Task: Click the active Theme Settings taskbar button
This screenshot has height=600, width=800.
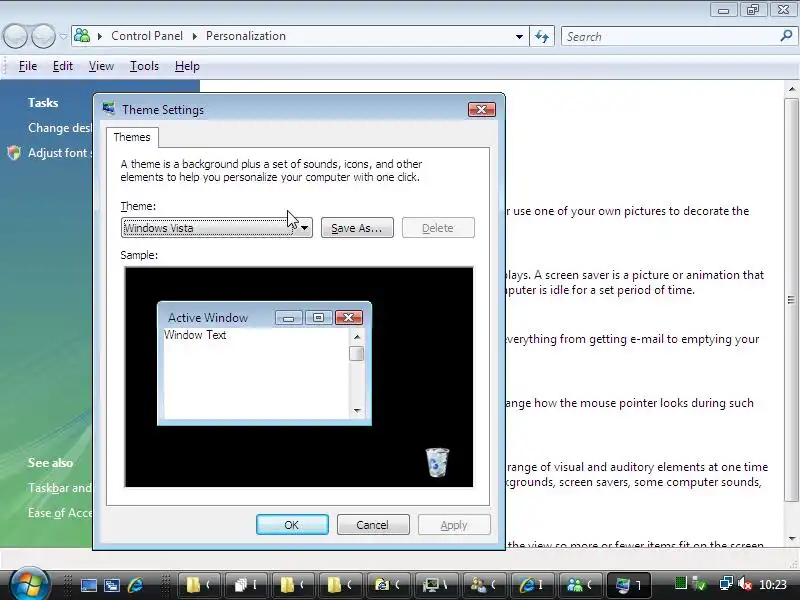Action: (x=628, y=585)
